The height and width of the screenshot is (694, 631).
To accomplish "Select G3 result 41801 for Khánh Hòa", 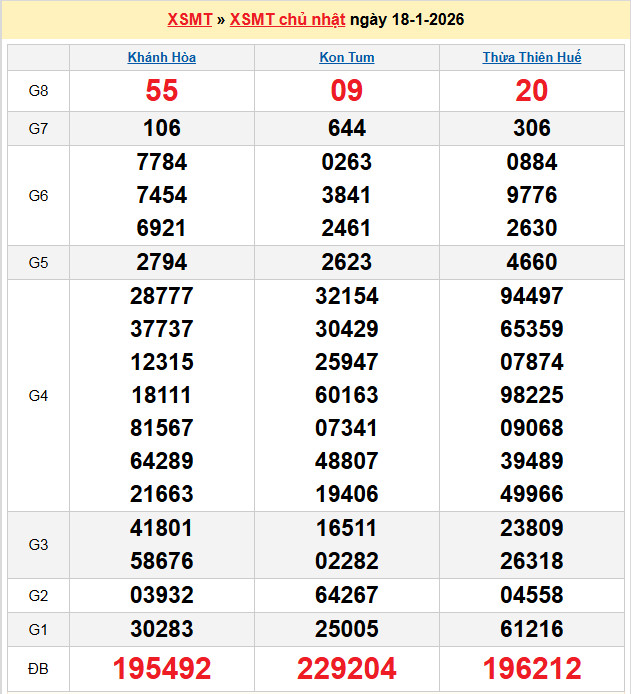I will point(162,528).
